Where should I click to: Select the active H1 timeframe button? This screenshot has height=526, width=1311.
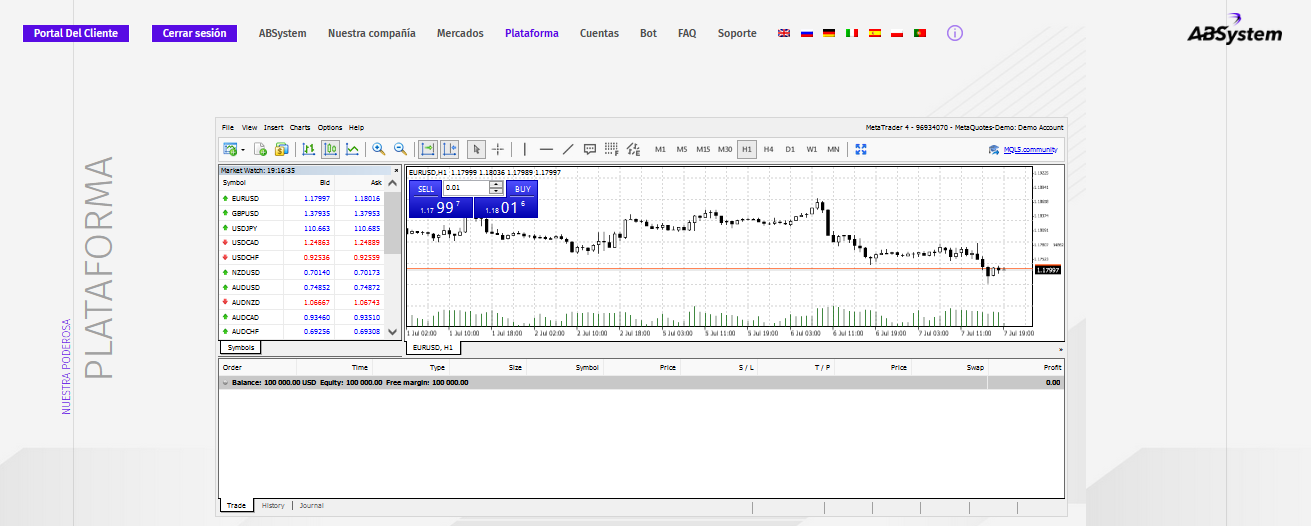click(x=747, y=149)
